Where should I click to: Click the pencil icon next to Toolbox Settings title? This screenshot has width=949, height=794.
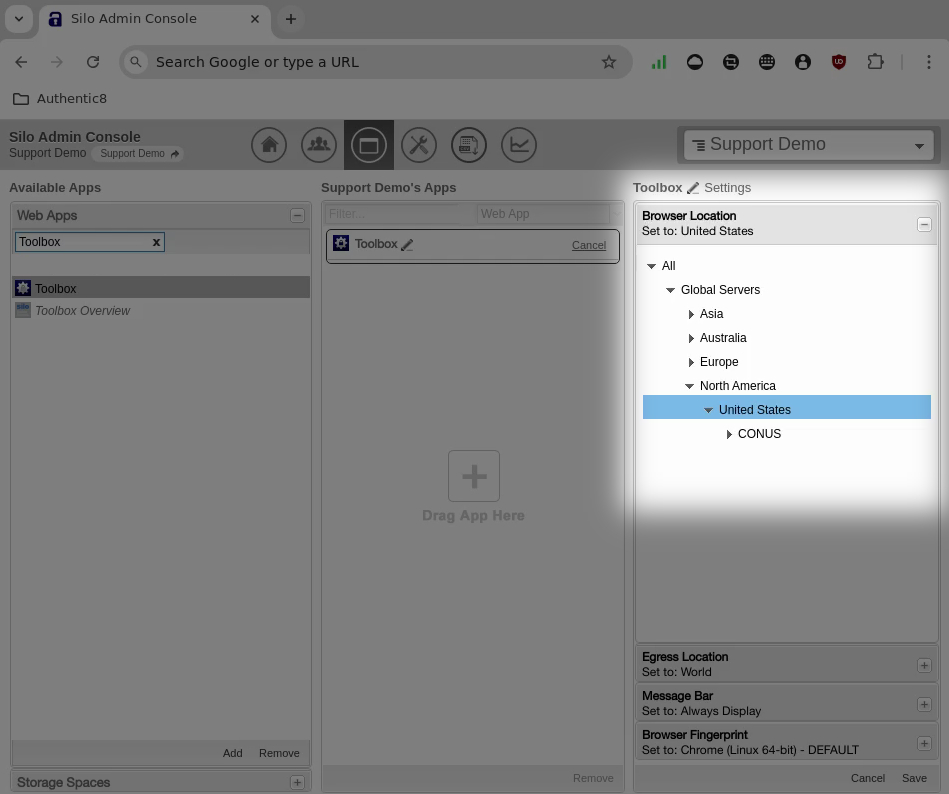tap(693, 188)
